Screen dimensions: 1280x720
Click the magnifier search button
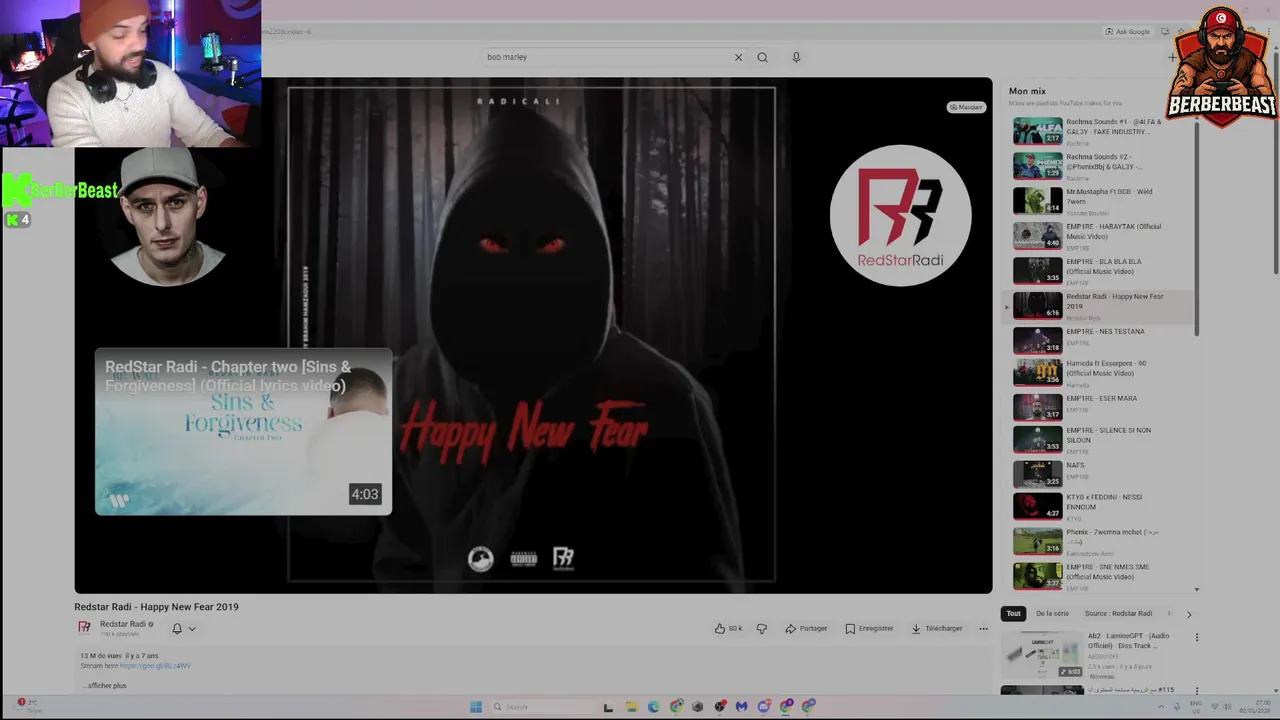[762, 57]
